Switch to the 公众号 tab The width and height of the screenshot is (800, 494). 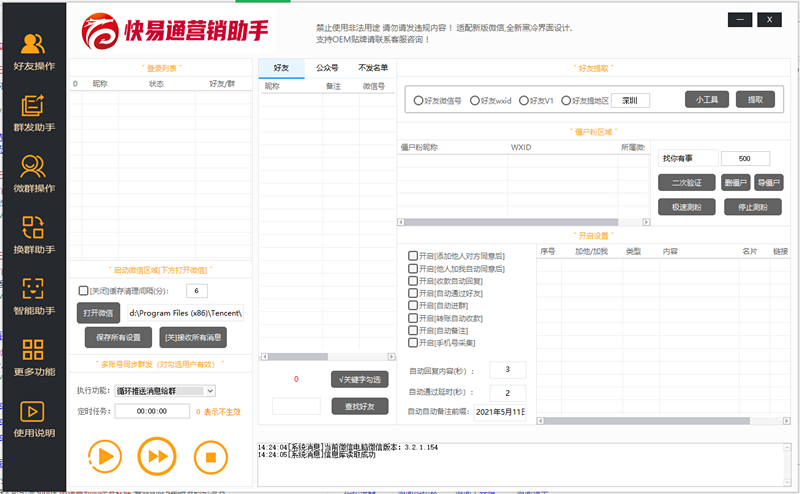pos(327,68)
